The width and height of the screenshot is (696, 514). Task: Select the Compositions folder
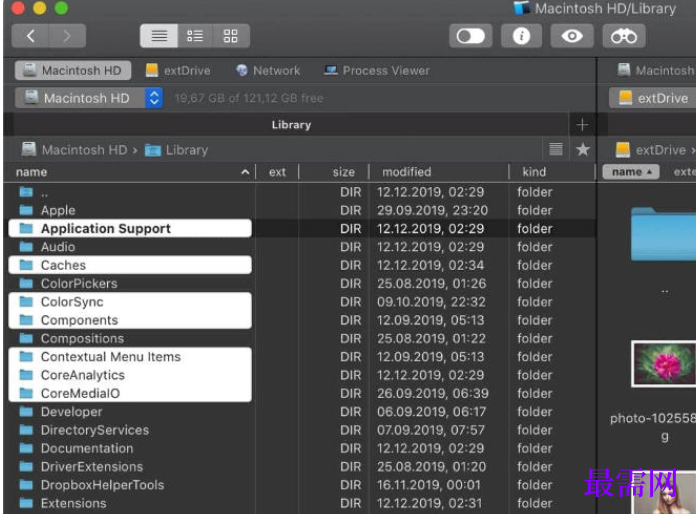300,338
